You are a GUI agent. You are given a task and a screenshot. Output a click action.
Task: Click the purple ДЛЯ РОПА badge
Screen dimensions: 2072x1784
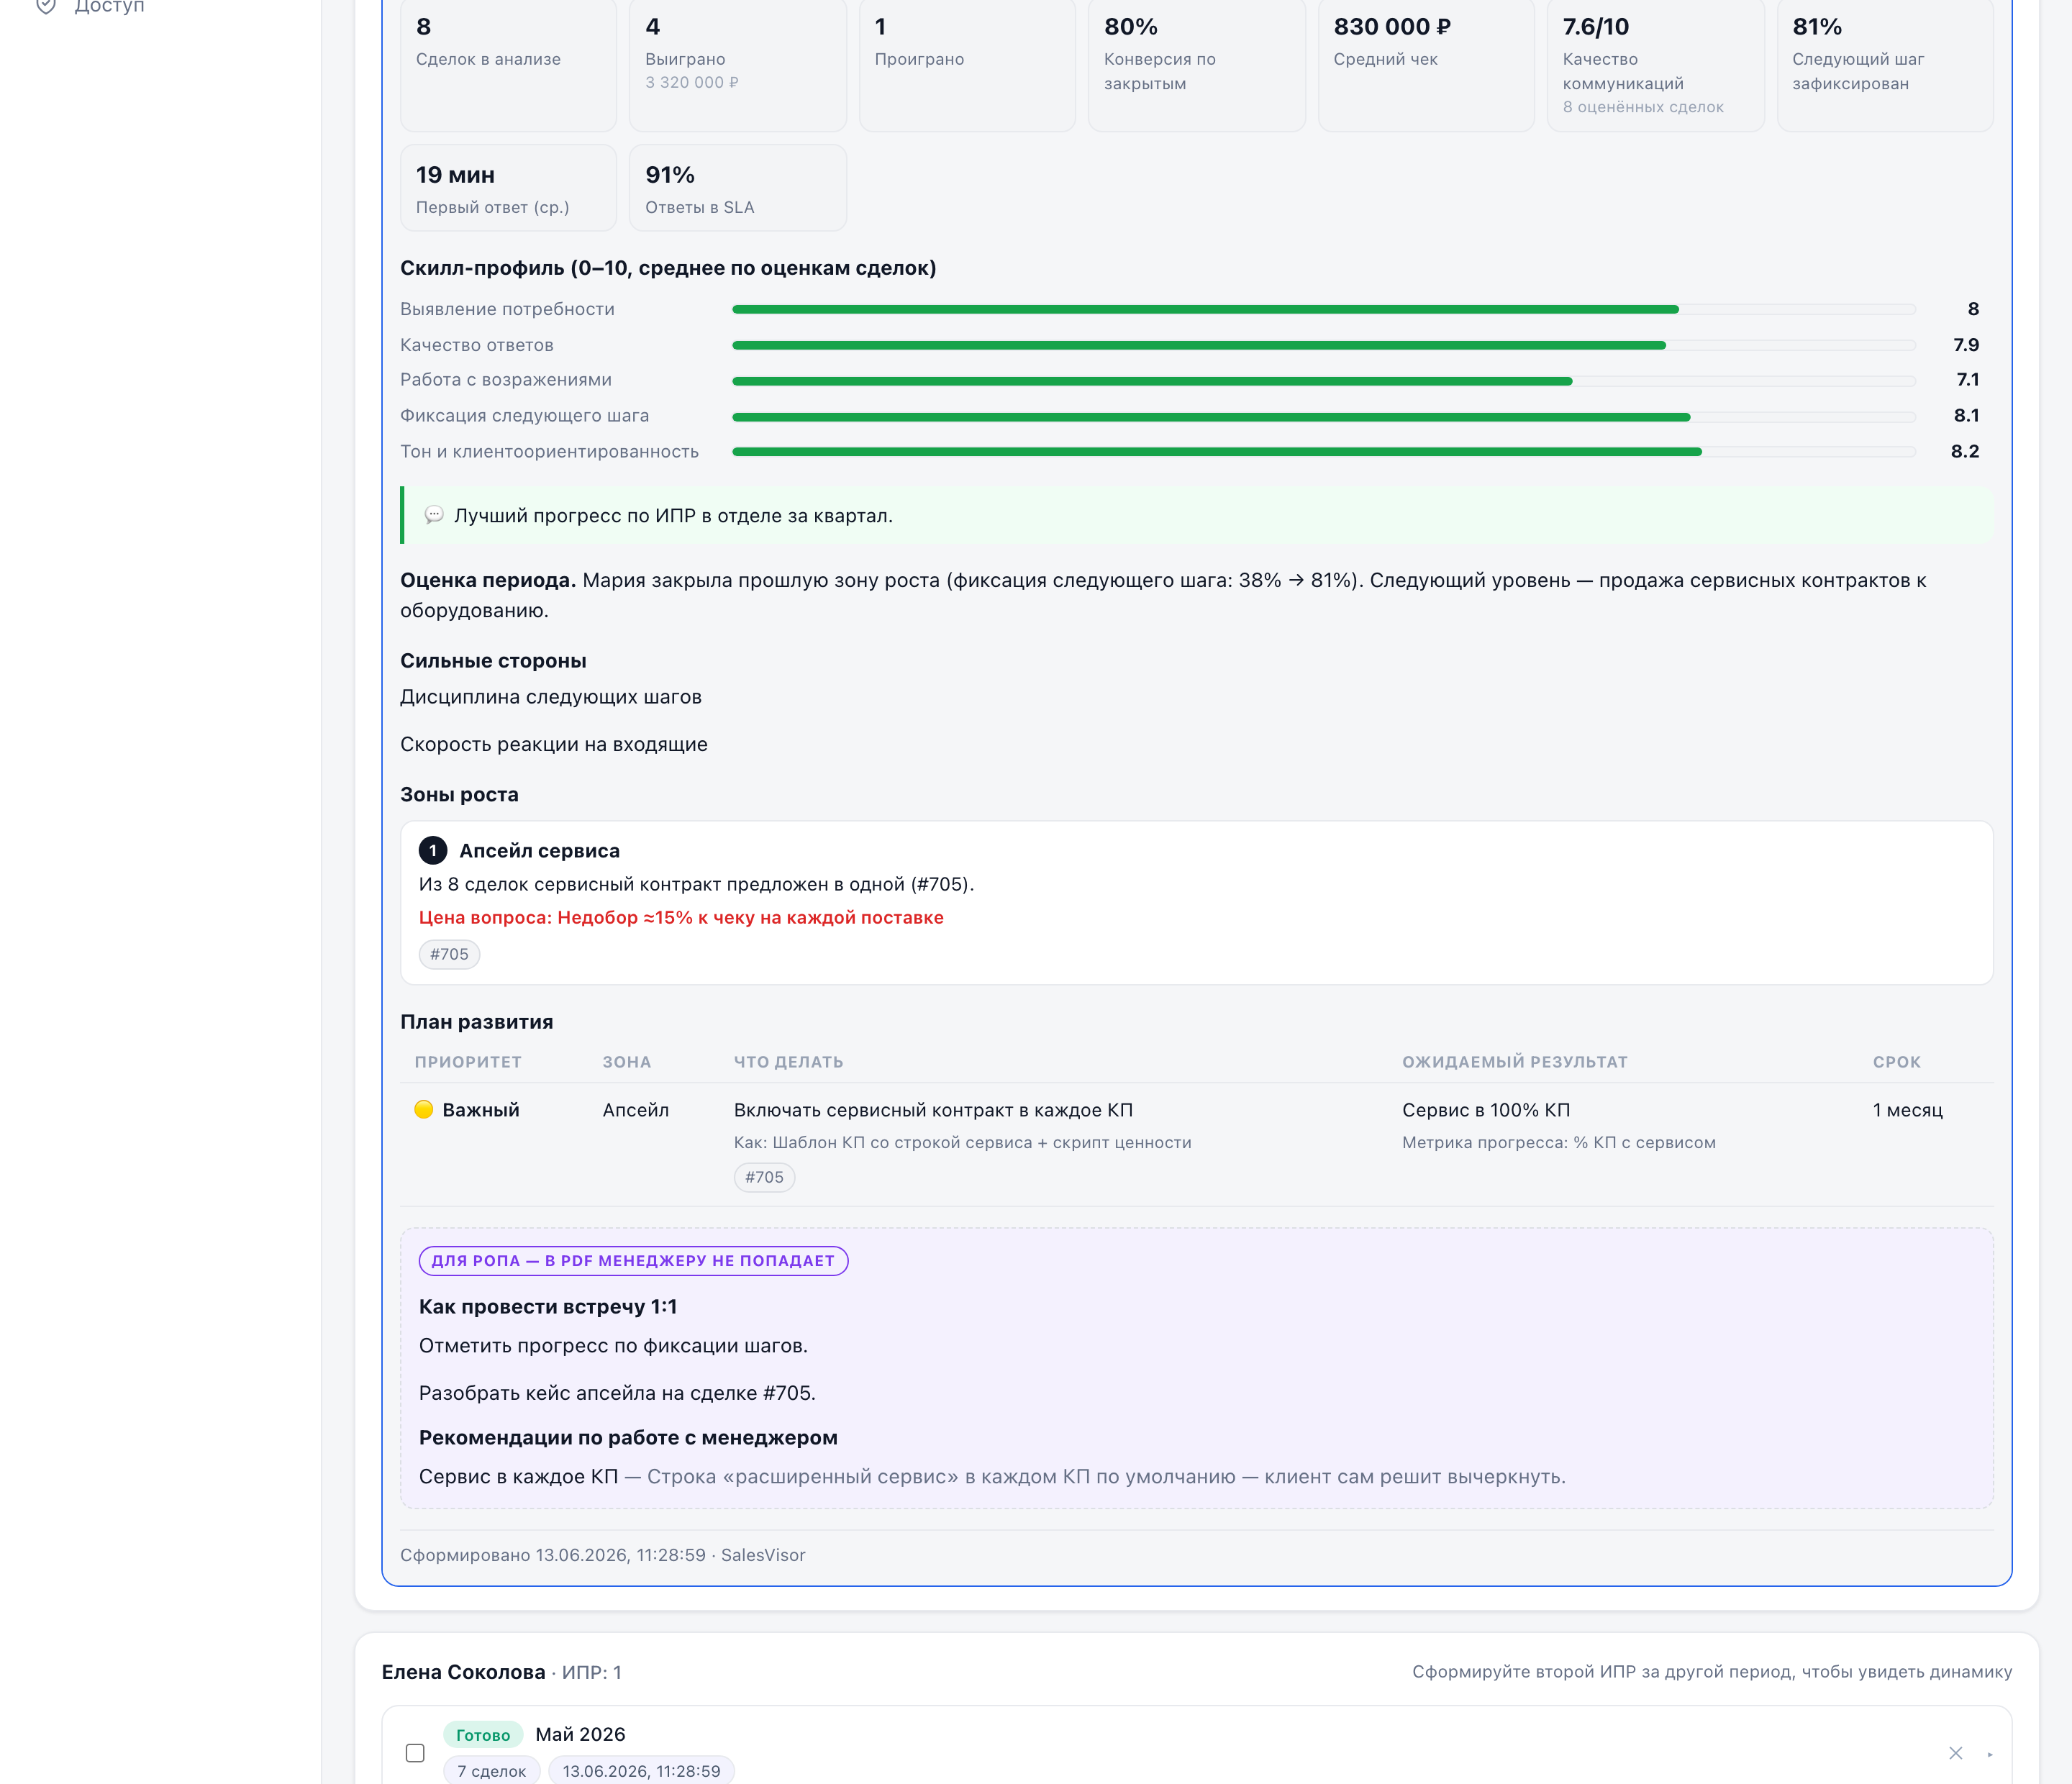(633, 1260)
